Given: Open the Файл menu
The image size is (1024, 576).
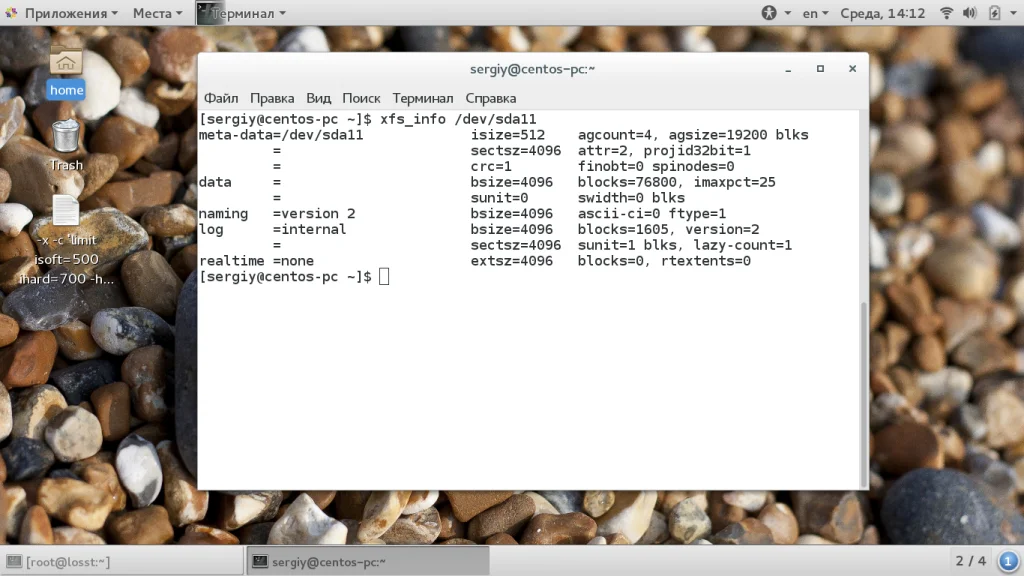Looking at the screenshot, I should click(221, 98).
